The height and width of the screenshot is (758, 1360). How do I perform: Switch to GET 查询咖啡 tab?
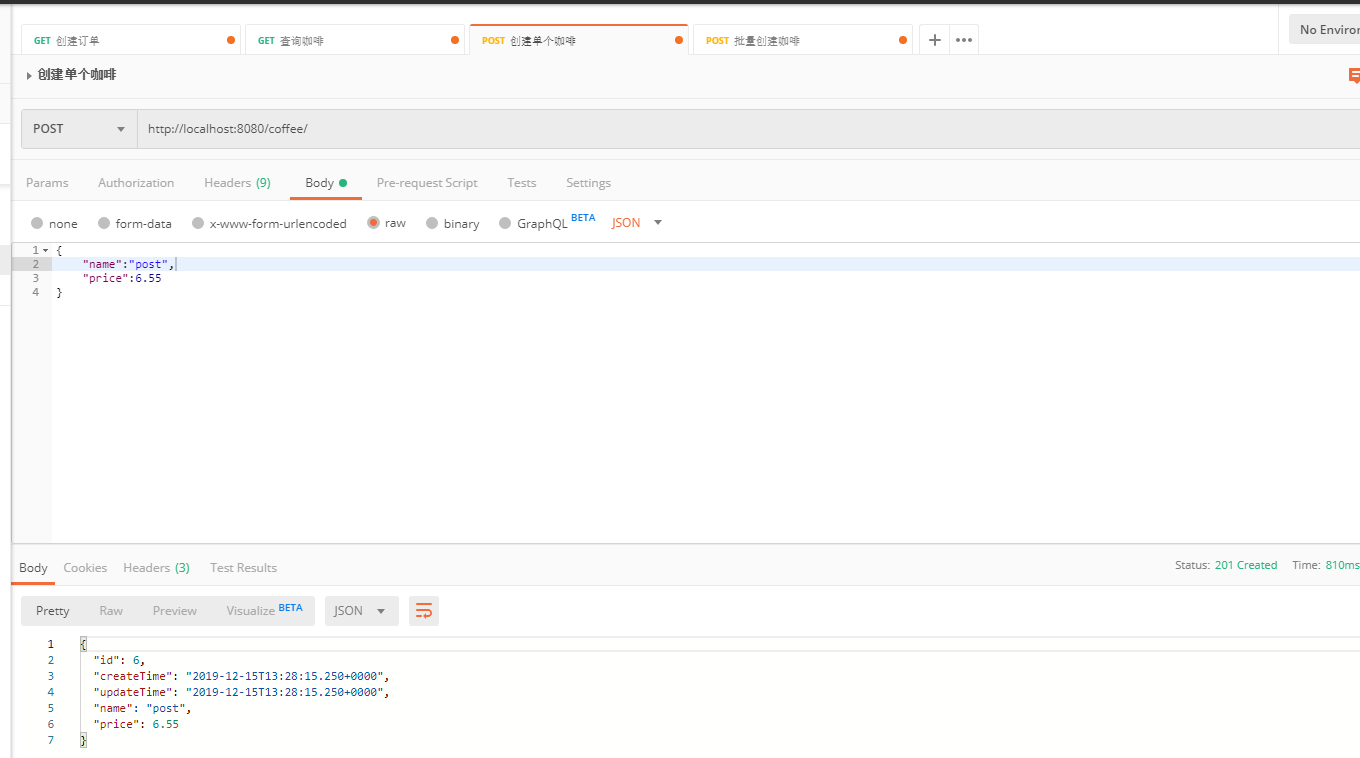pos(354,40)
